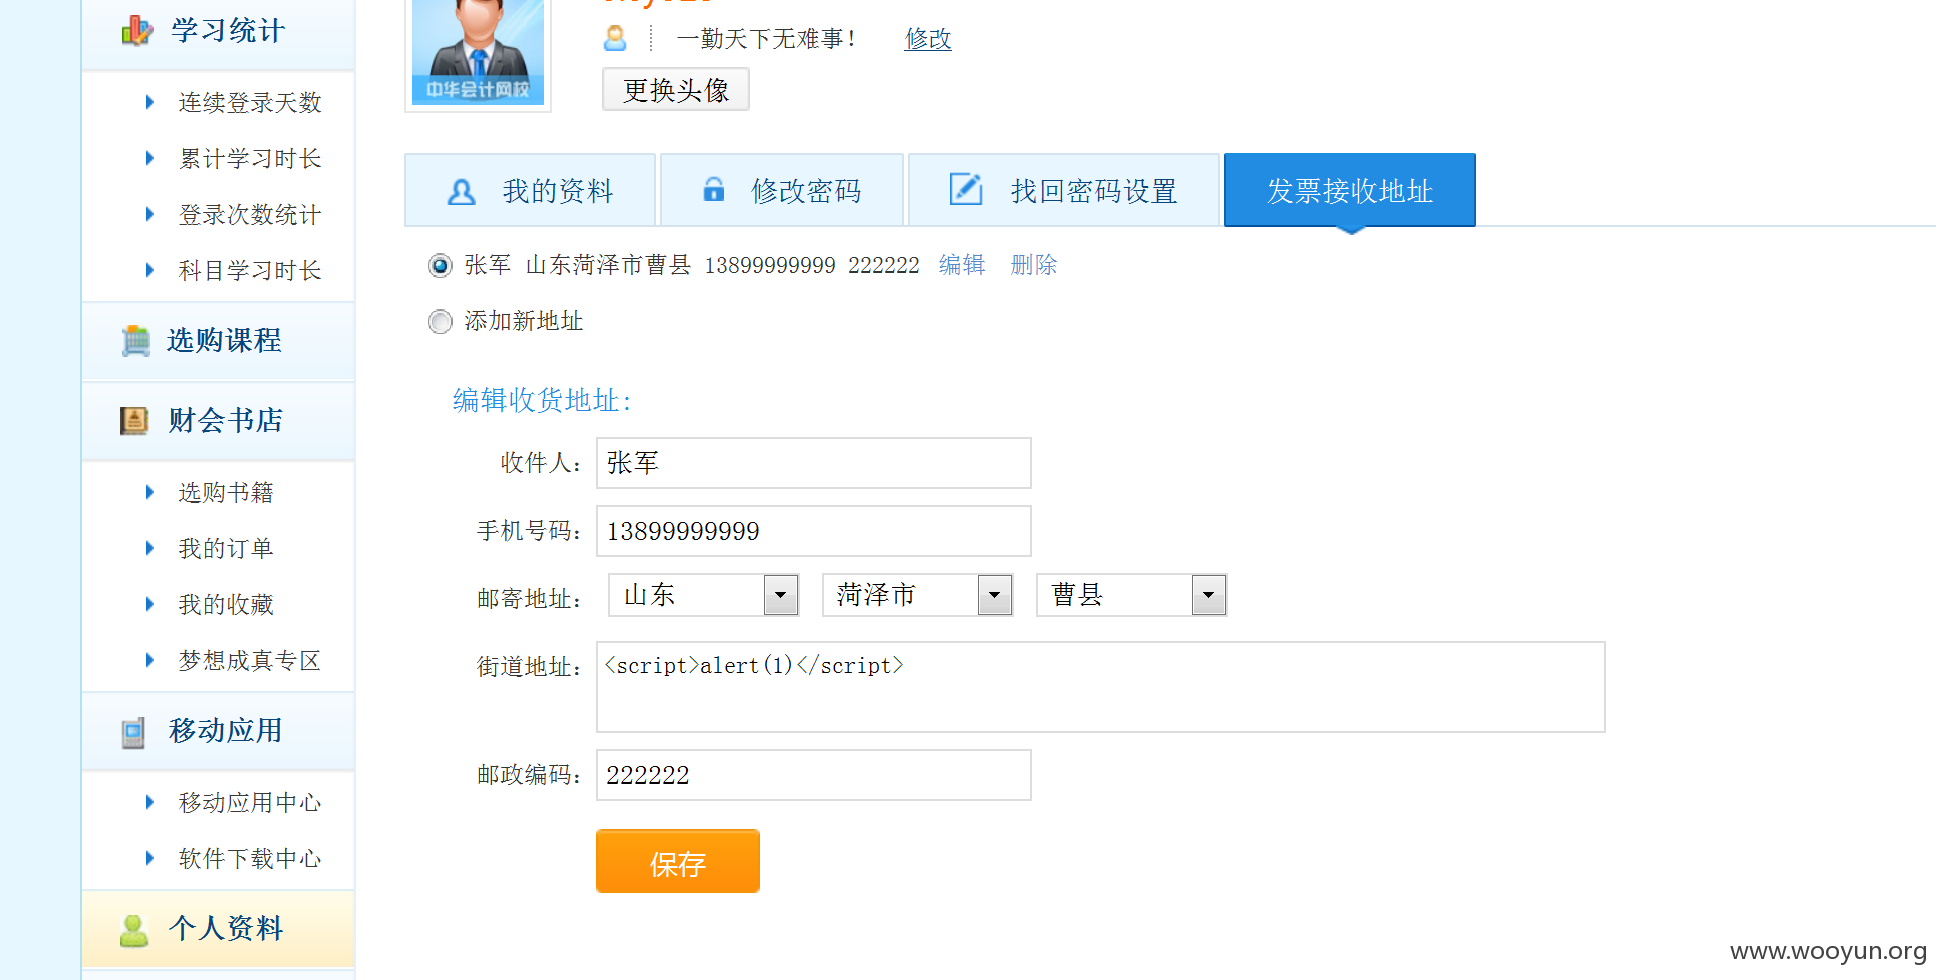Click the 更换头像 button
Image resolution: width=1936 pixels, height=980 pixels.
(x=676, y=90)
